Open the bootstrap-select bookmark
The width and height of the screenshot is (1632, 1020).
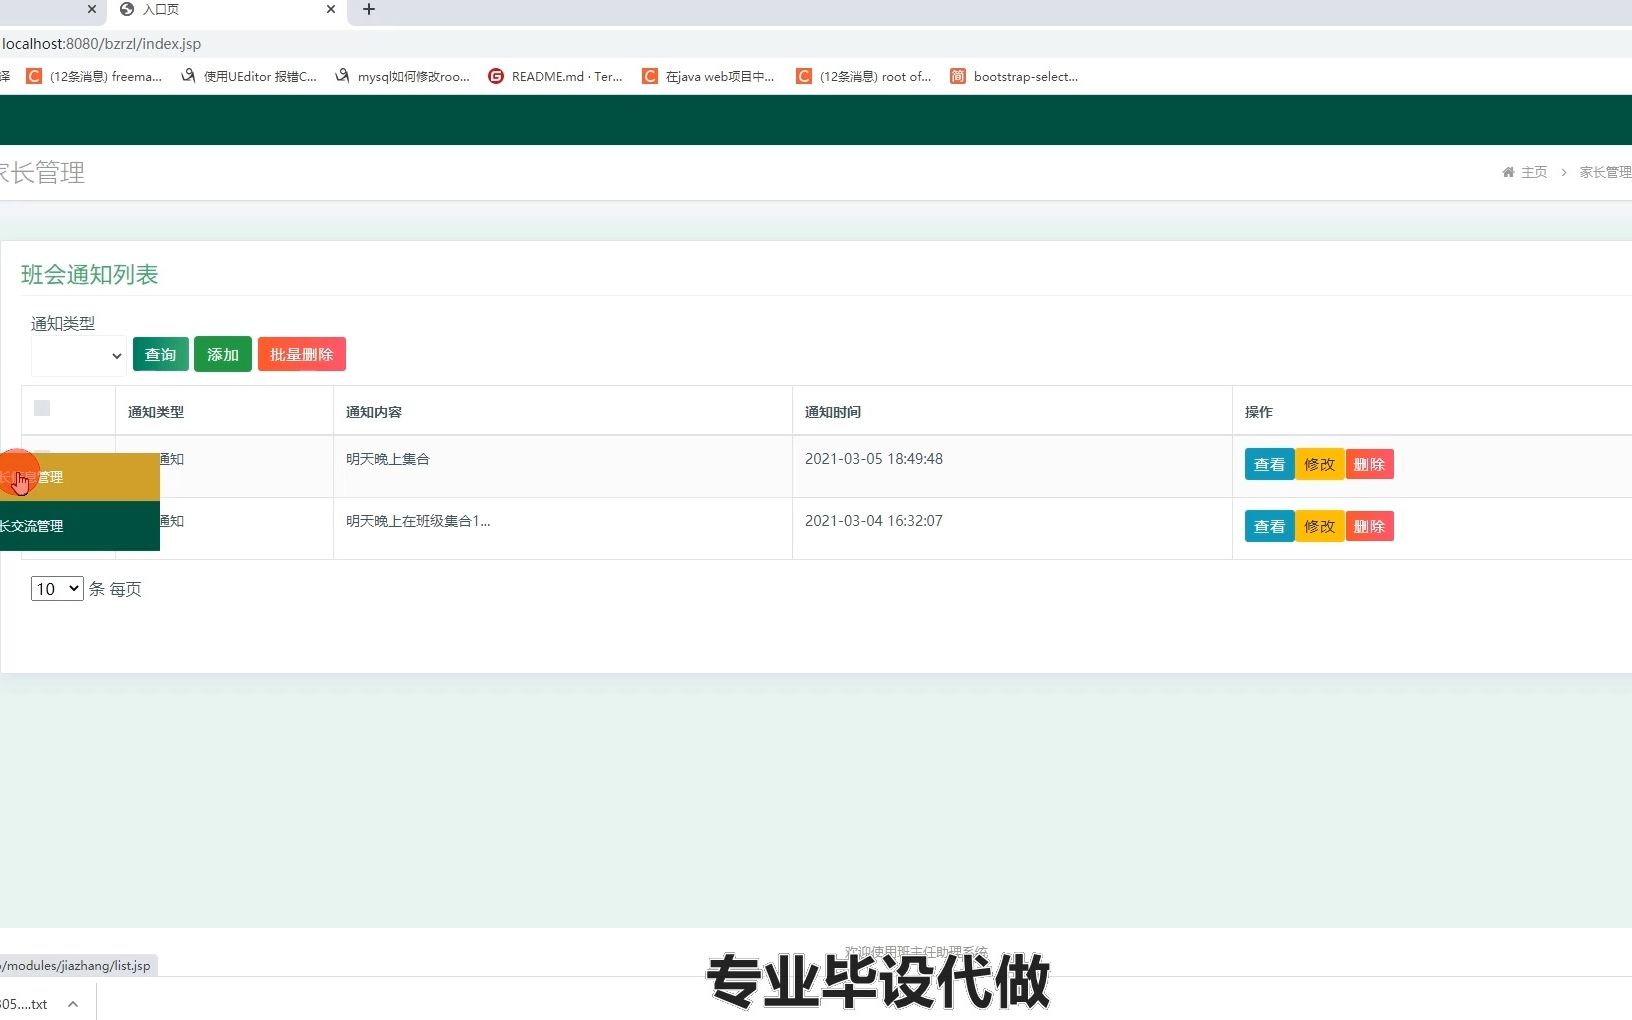1014,76
